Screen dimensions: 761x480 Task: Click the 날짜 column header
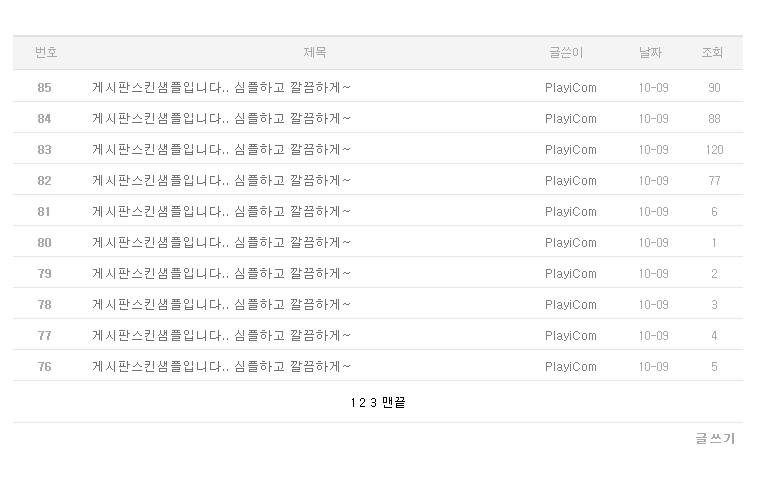pos(651,53)
